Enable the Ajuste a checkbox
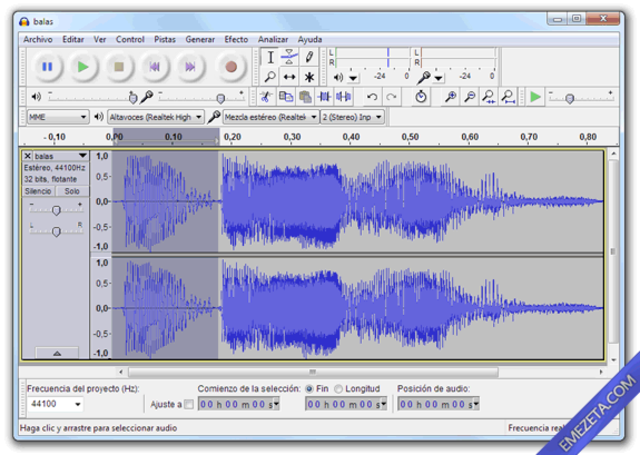This screenshot has height=455, width=640. click(189, 404)
